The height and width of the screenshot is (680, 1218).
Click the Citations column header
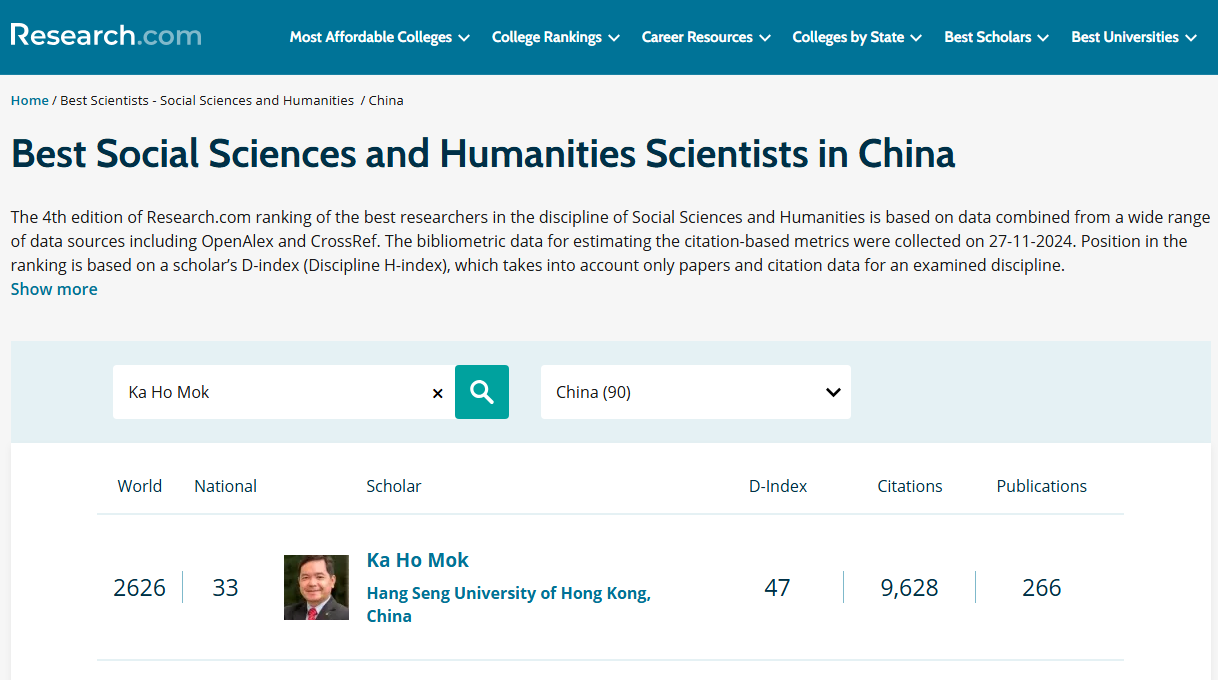point(910,486)
